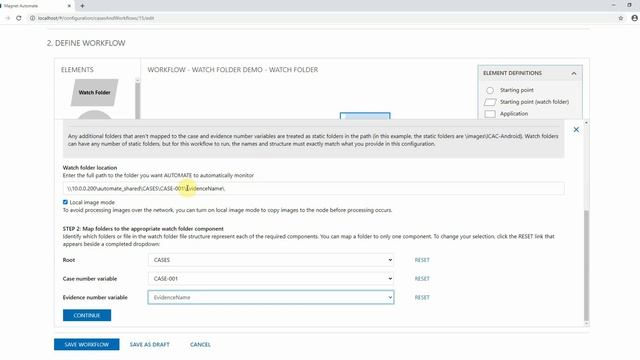Open the browser profile icon
Image resolution: width=640 pixels, height=360 pixels.
pos(635,18)
